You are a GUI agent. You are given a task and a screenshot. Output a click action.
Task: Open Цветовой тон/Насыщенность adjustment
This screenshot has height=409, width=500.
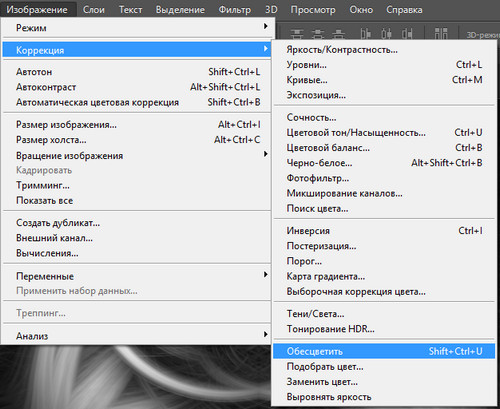point(384,133)
